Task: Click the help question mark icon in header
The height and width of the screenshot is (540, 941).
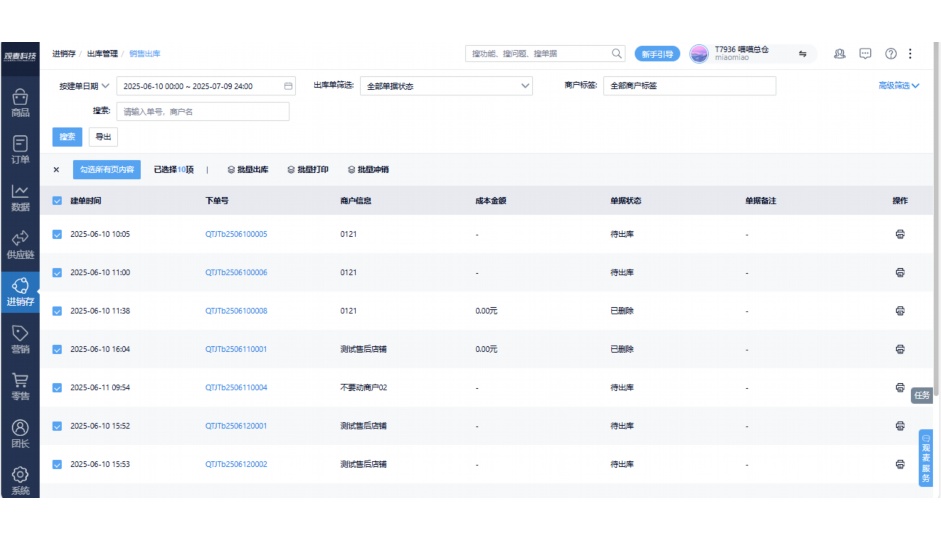Action: tap(890, 54)
